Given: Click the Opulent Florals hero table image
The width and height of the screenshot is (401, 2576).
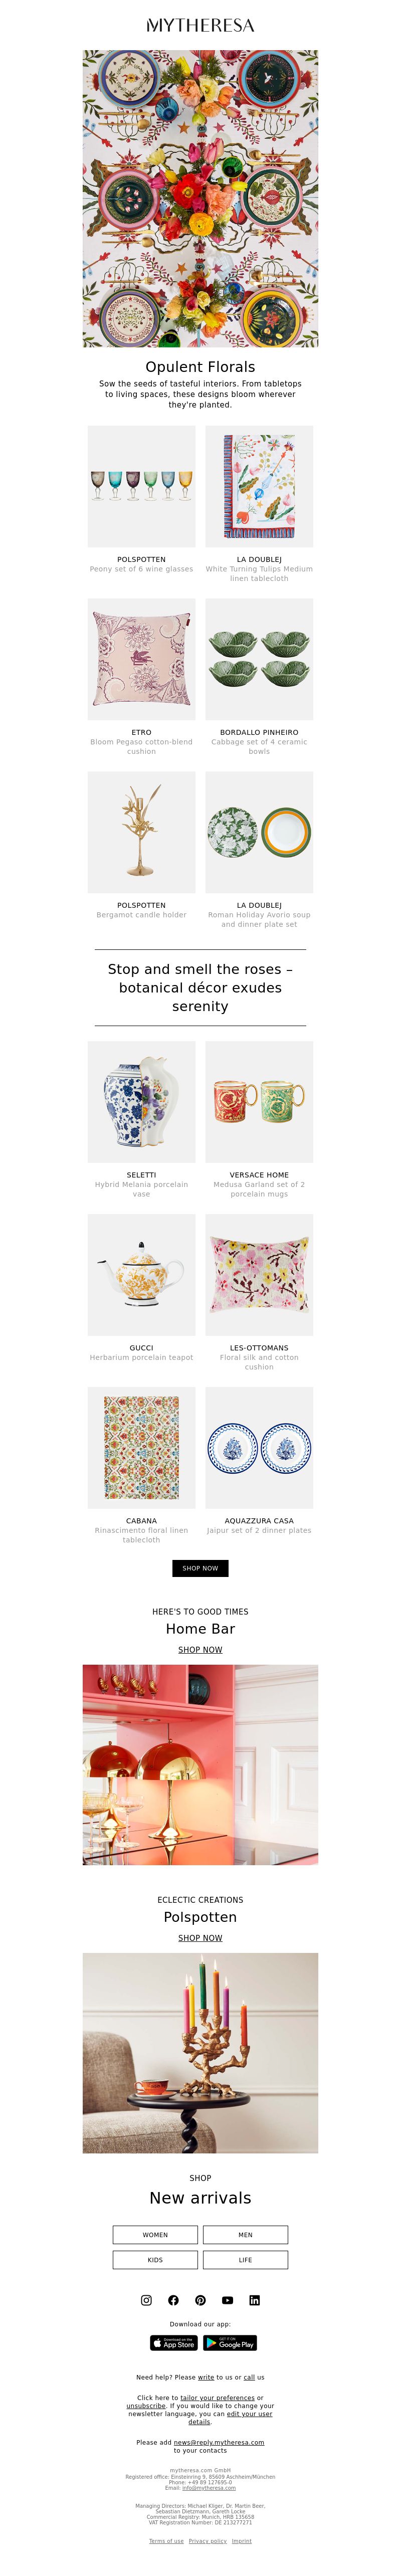Looking at the screenshot, I should [200, 199].
